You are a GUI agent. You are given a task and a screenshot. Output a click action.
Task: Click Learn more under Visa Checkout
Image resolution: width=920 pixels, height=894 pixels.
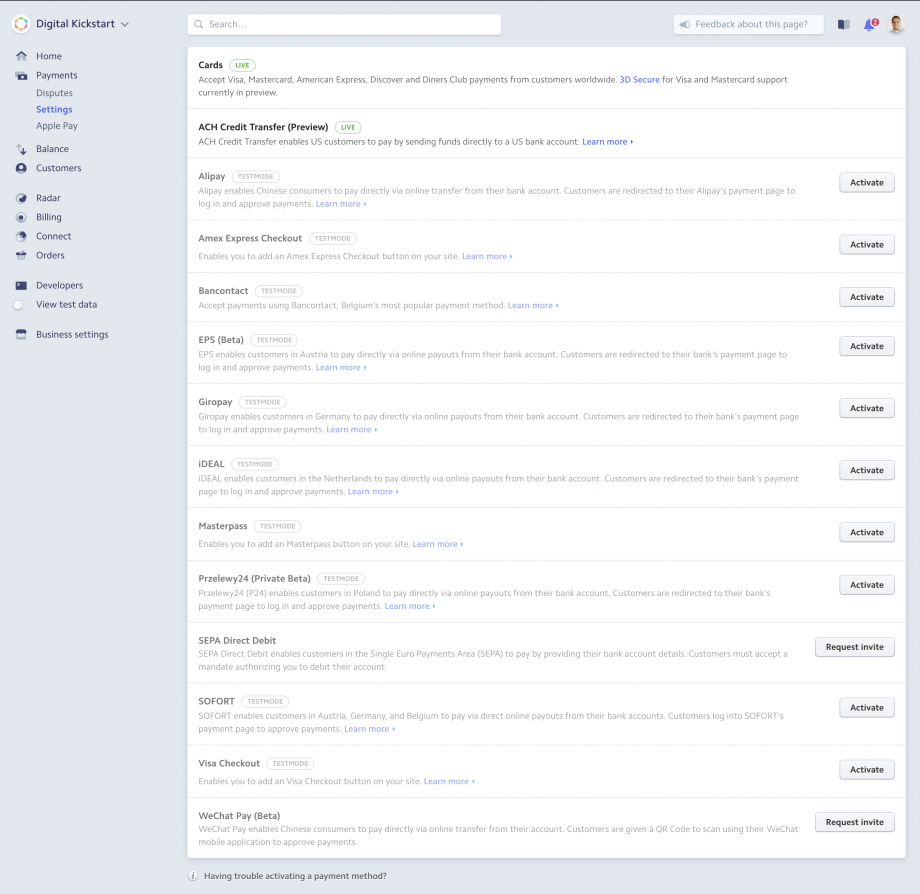[449, 781]
